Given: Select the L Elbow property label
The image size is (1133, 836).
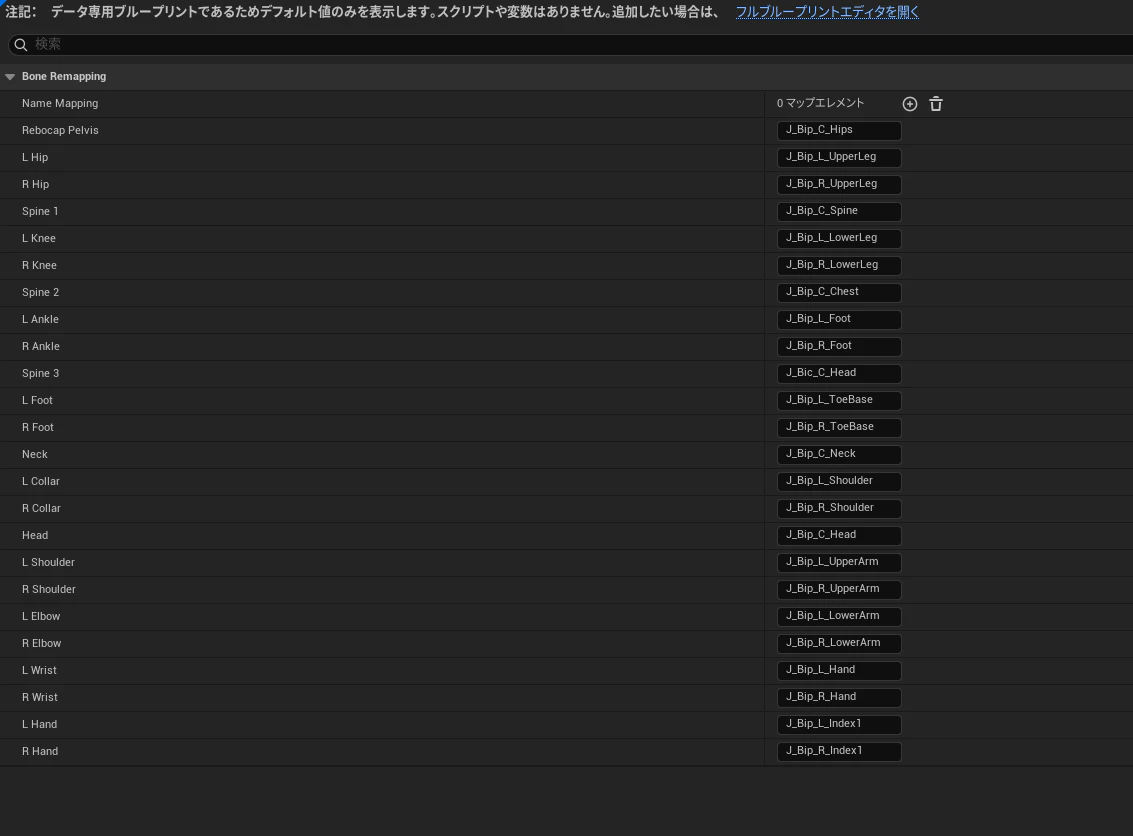Looking at the screenshot, I should pos(41,616).
